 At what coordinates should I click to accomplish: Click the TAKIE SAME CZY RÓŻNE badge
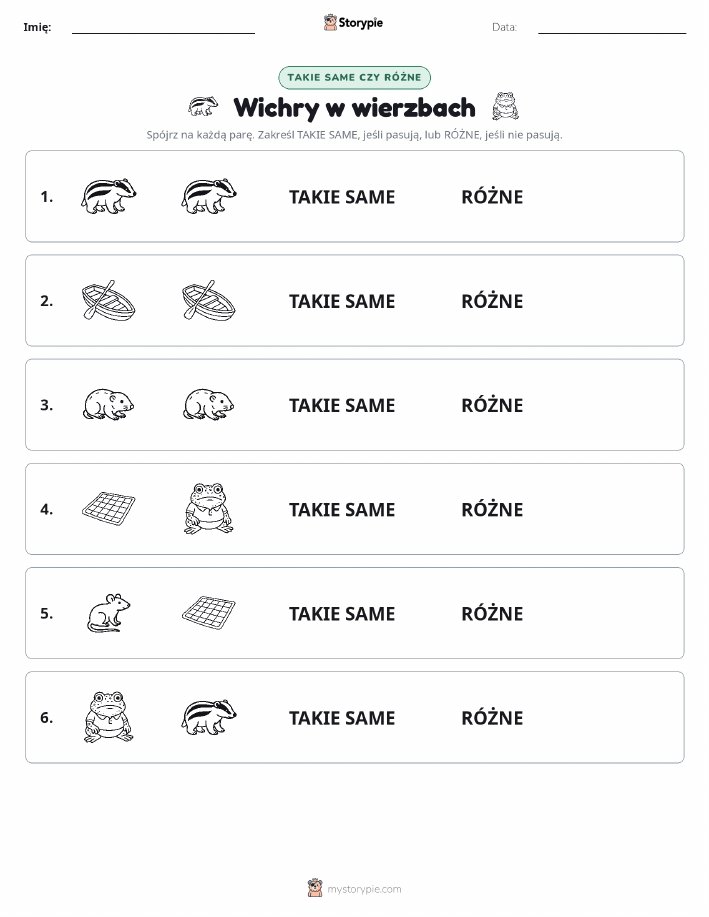pos(354,77)
